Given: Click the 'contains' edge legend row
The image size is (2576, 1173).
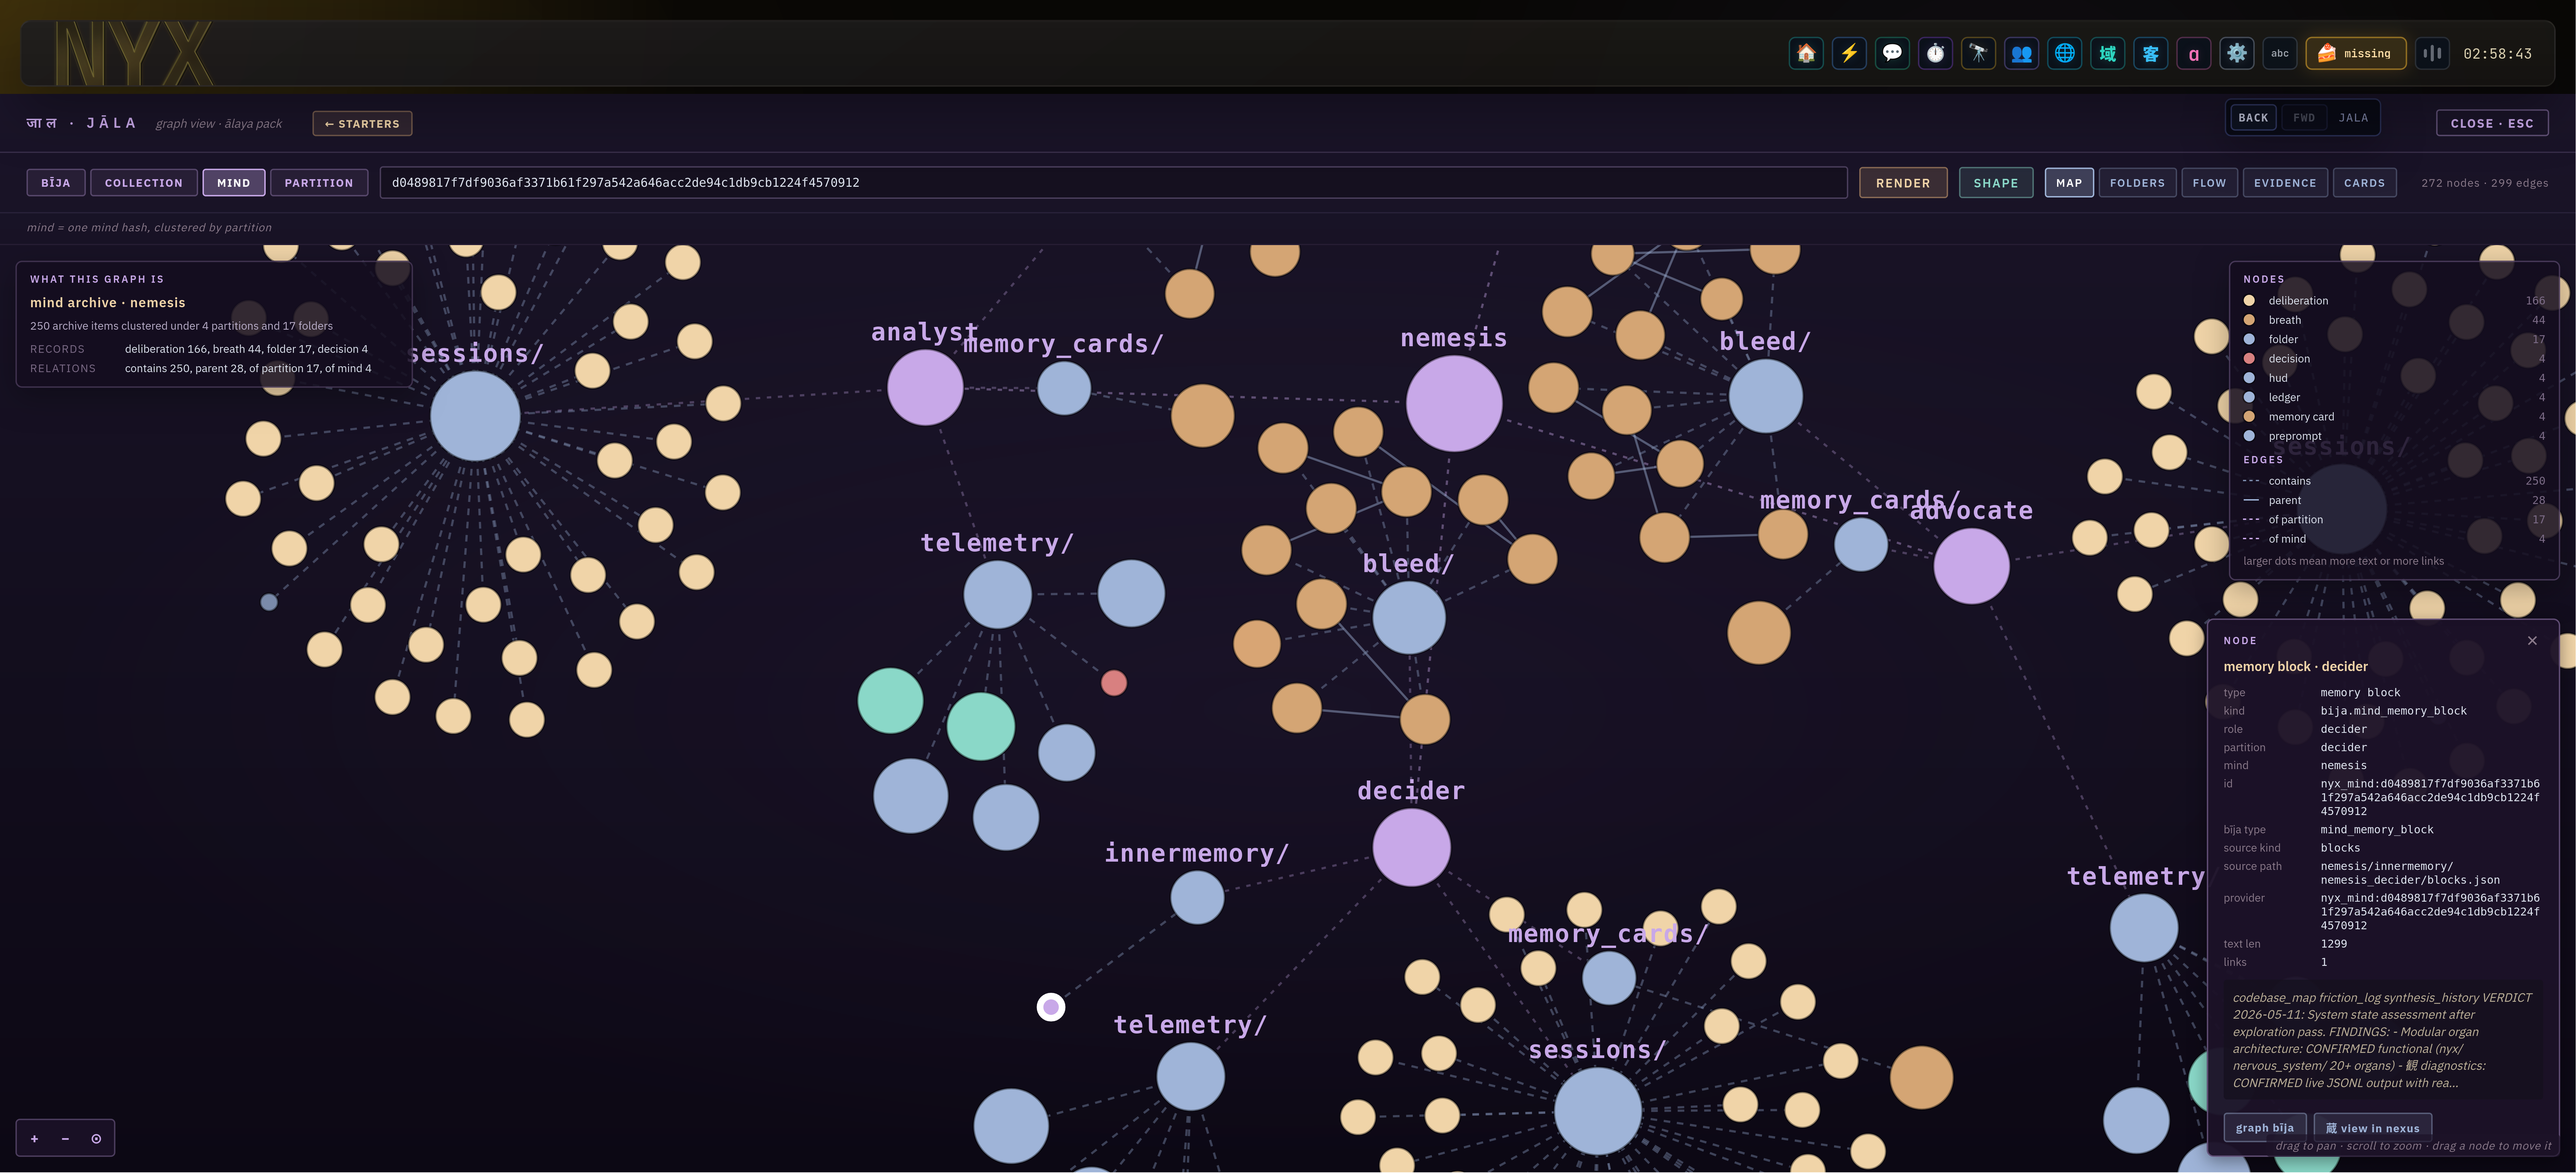Looking at the screenshot, I should coord(2394,481).
